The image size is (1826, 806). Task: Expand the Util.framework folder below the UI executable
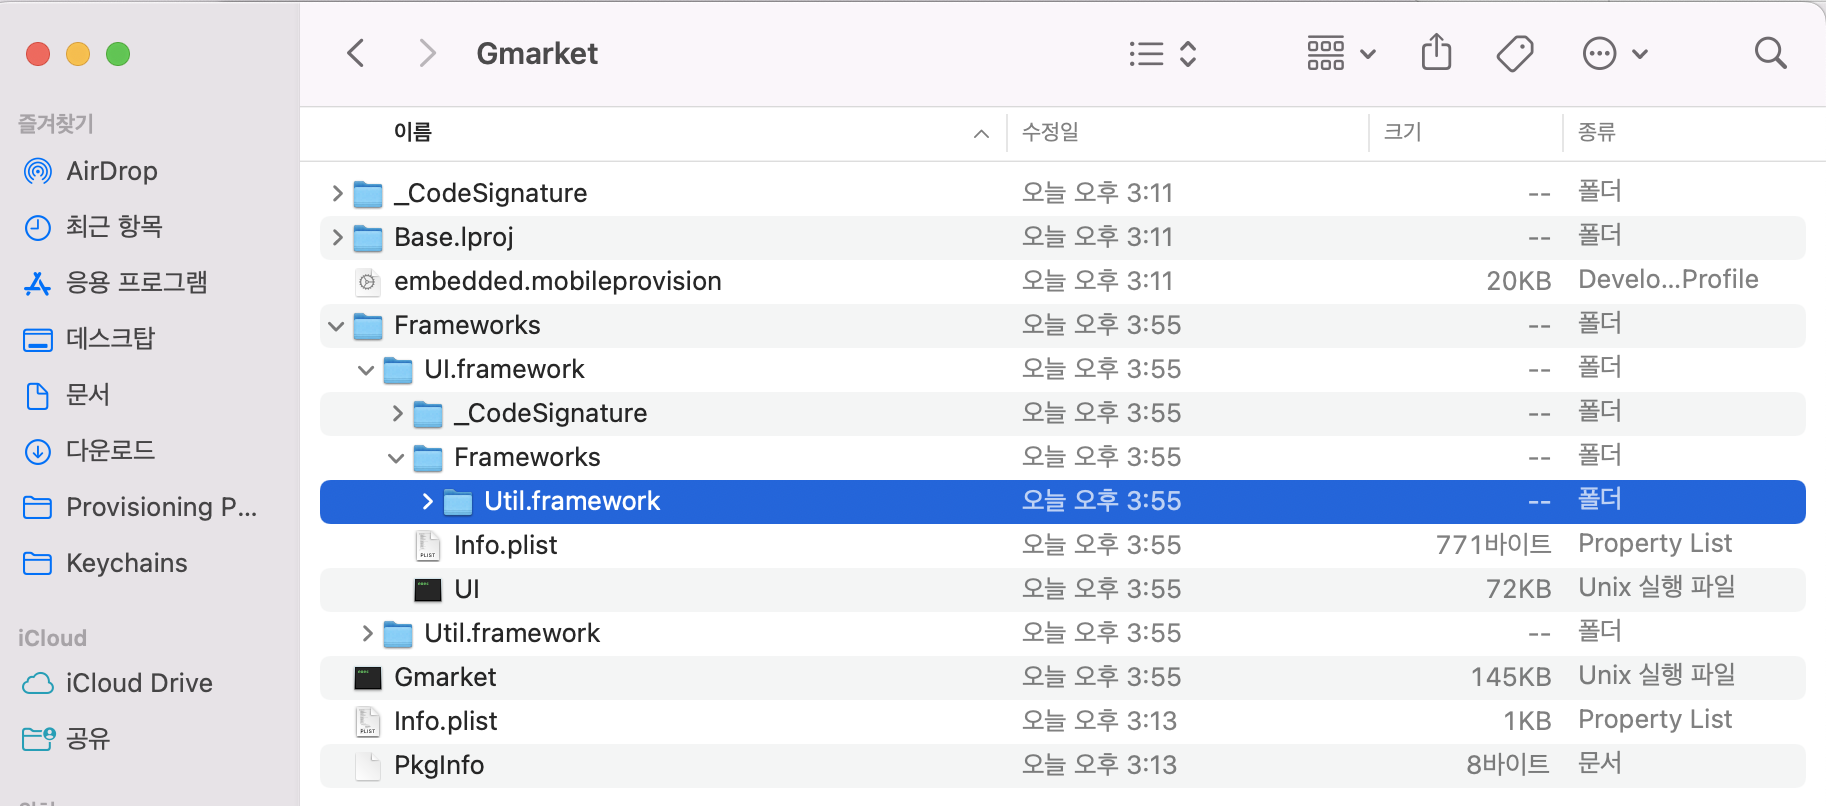[x=367, y=633]
